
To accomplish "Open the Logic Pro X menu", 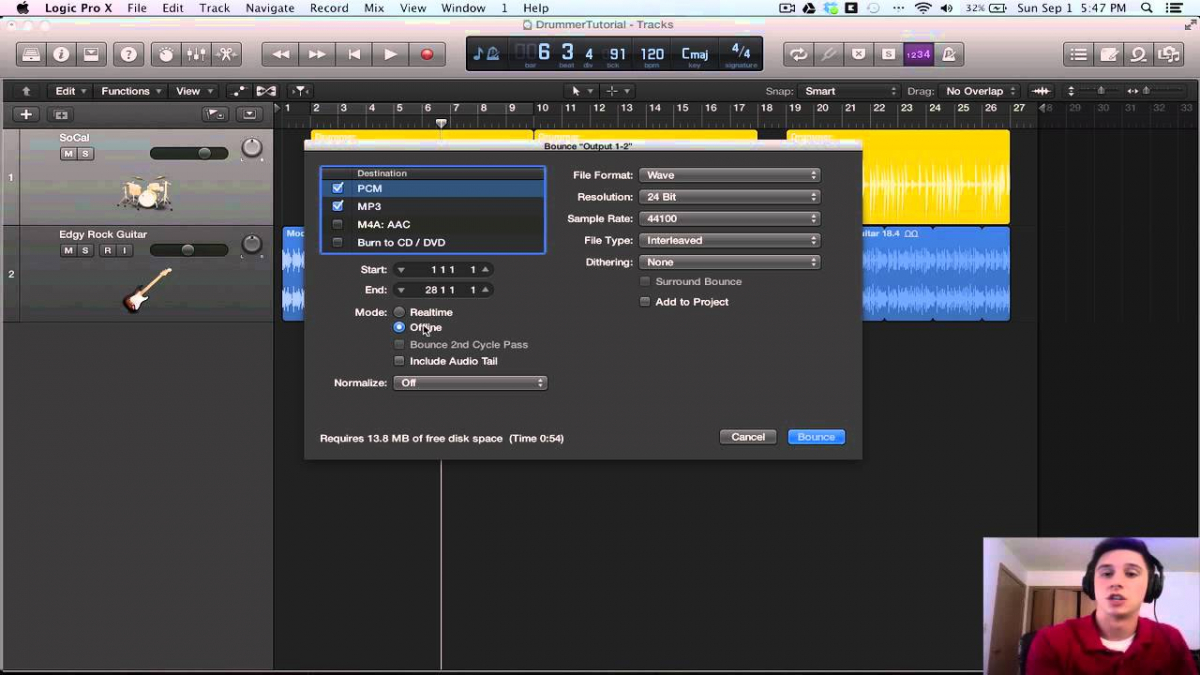I will click(x=77, y=8).
